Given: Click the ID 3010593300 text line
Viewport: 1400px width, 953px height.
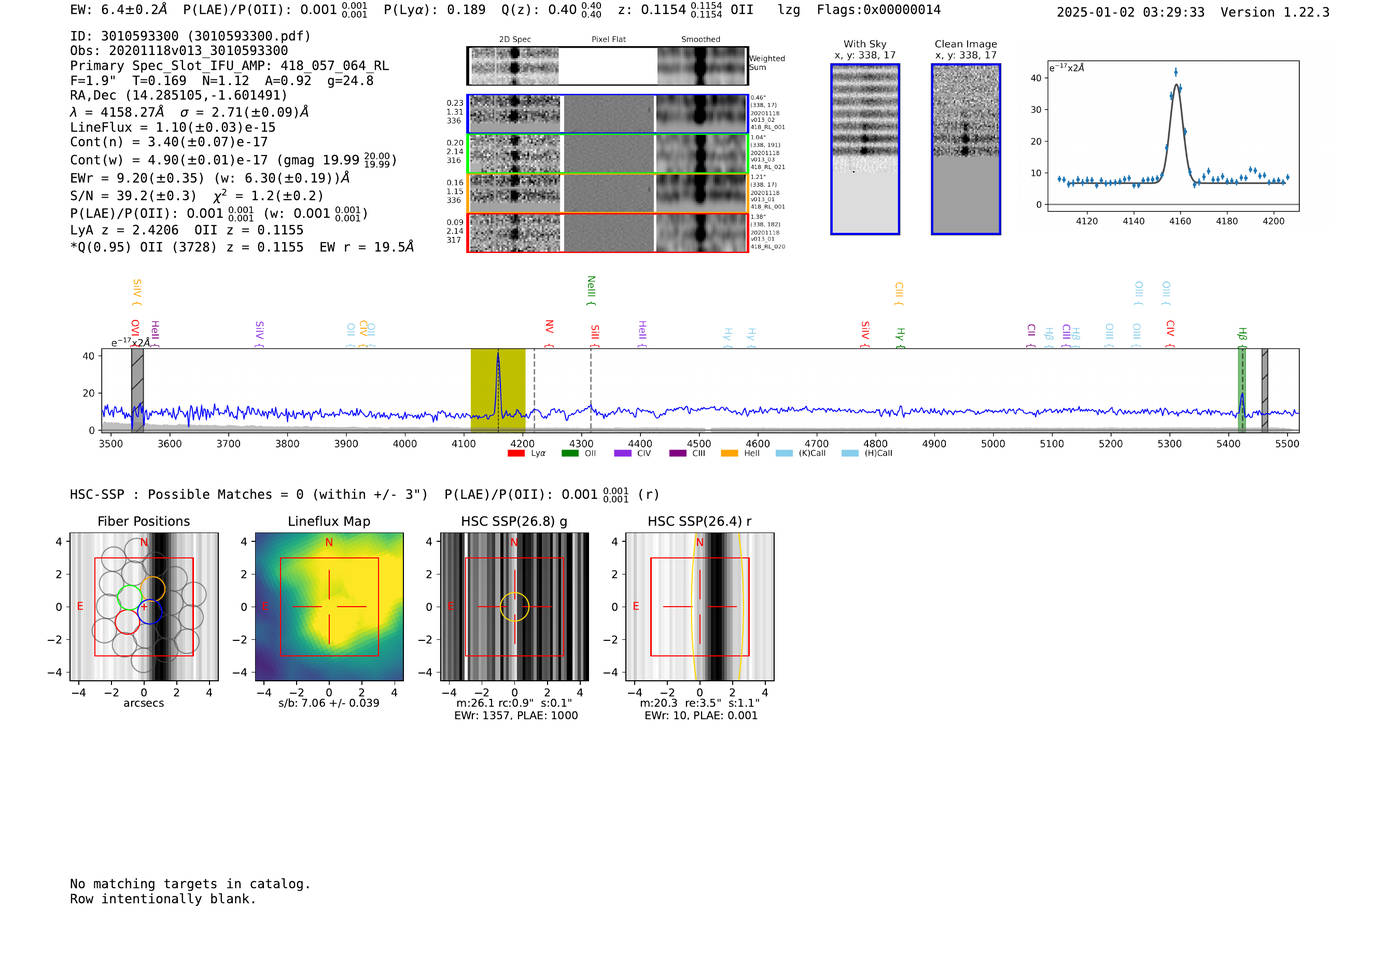Looking at the screenshot, I should click(190, 36).
